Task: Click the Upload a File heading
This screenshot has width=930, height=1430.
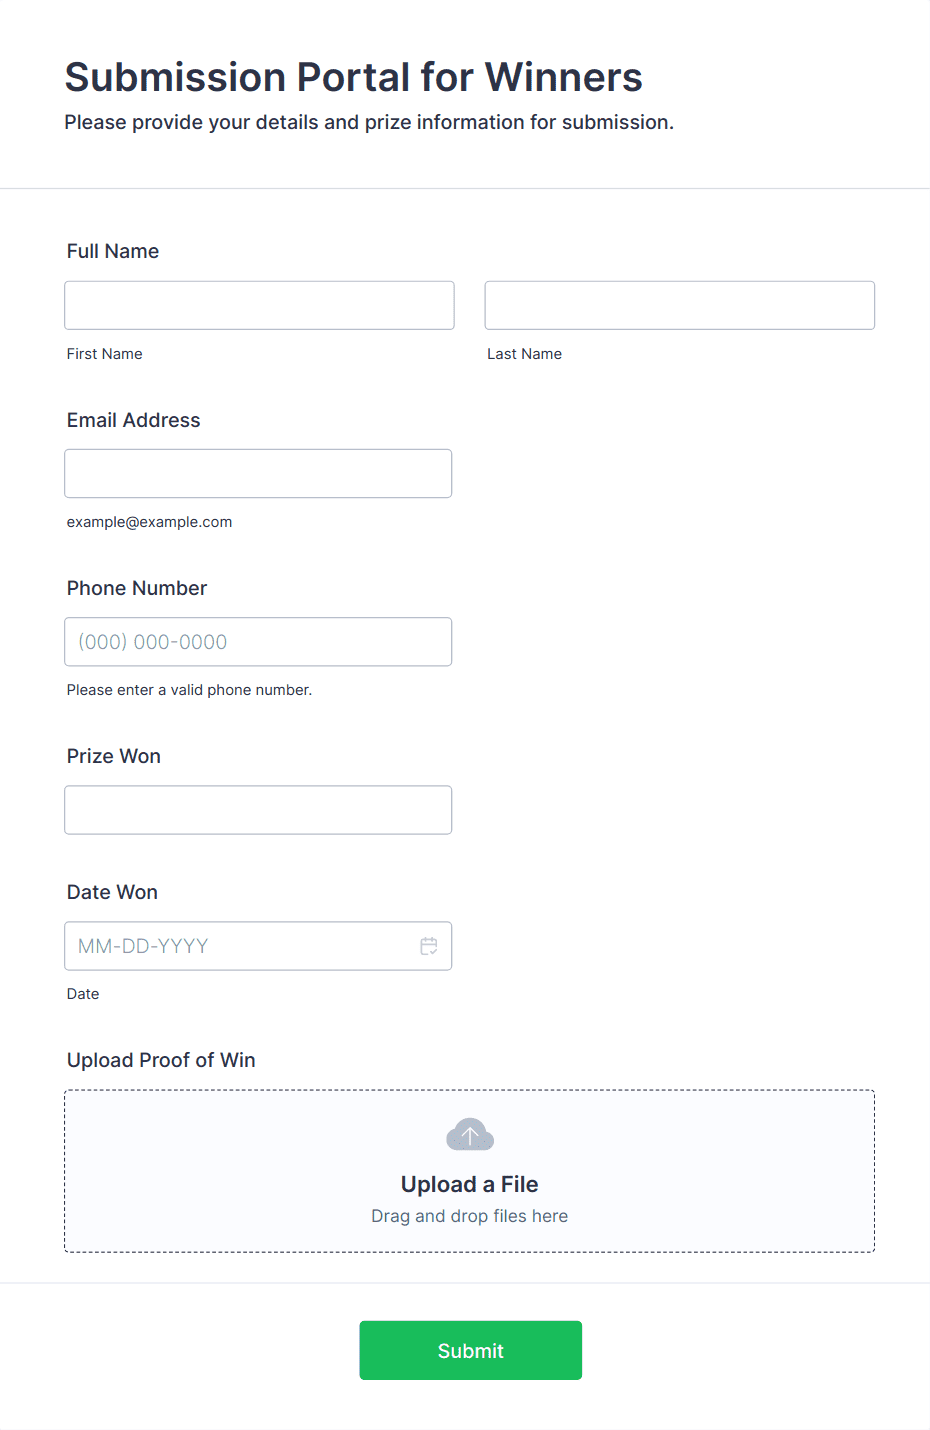Action: pos(470,1184)
